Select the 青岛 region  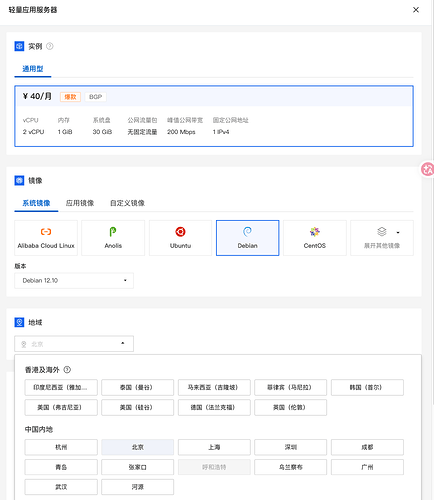[x=61, y=467]
